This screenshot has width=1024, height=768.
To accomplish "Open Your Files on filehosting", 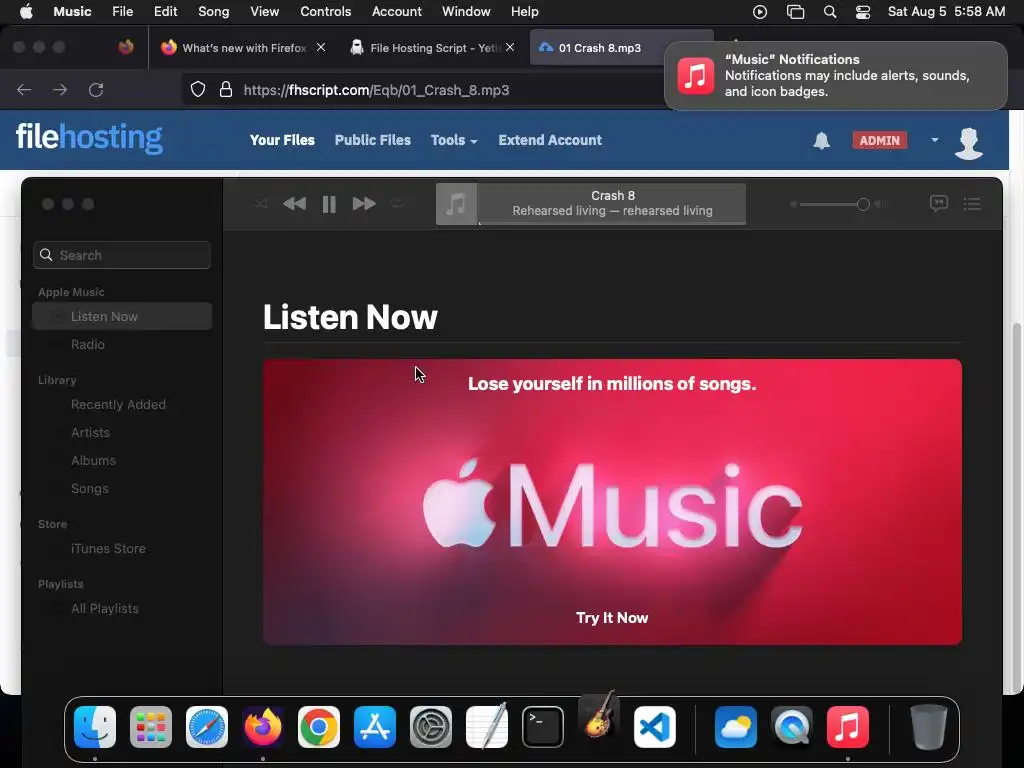I will tap(282, 140).
